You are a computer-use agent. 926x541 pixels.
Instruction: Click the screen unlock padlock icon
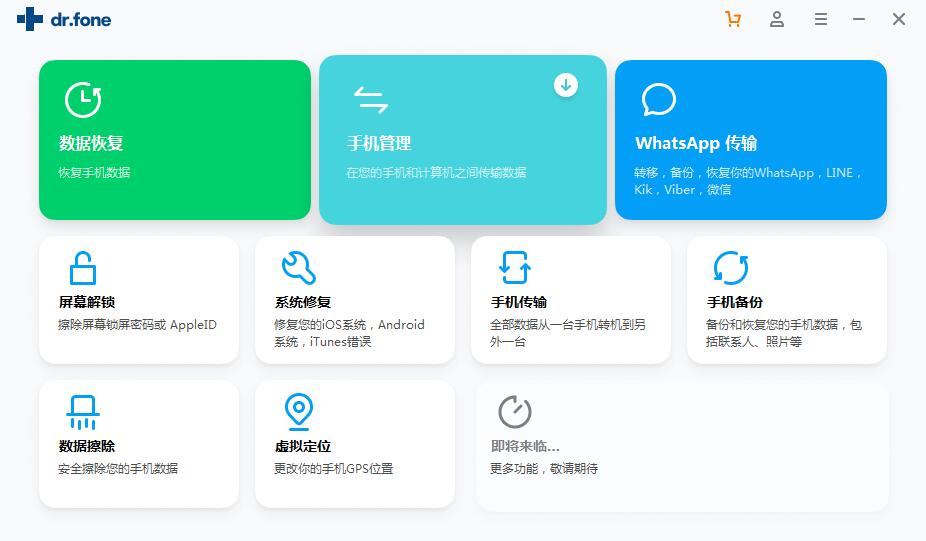pyautogui.click(x=83, y=268)
